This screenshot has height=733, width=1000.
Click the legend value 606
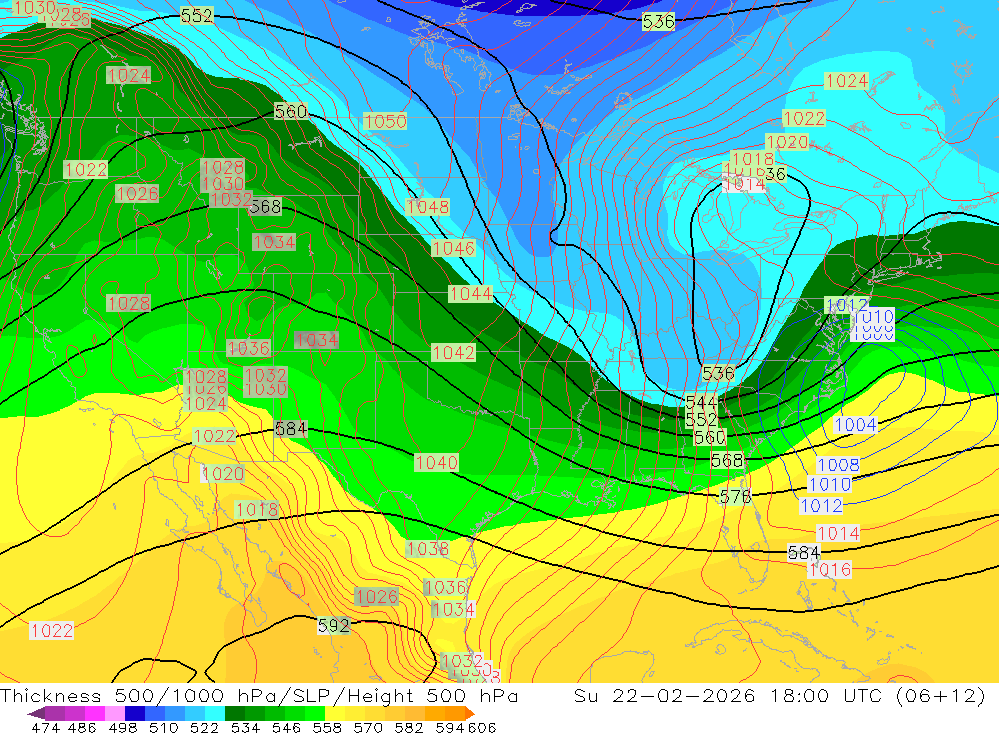482,727
